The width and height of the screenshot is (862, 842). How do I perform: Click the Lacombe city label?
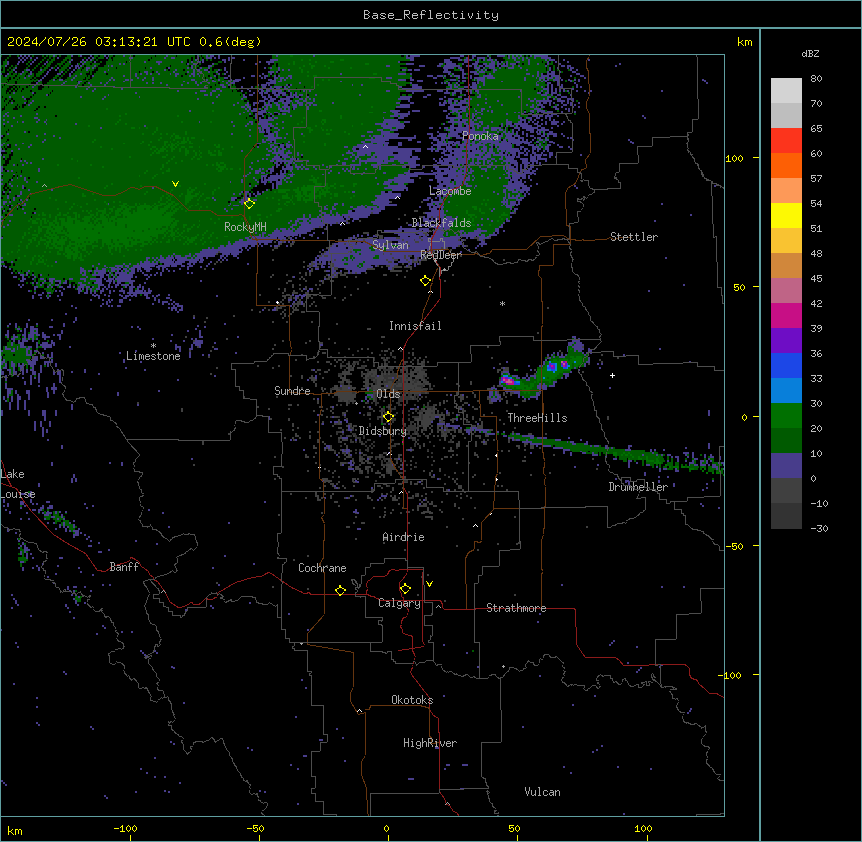[450, 191]
